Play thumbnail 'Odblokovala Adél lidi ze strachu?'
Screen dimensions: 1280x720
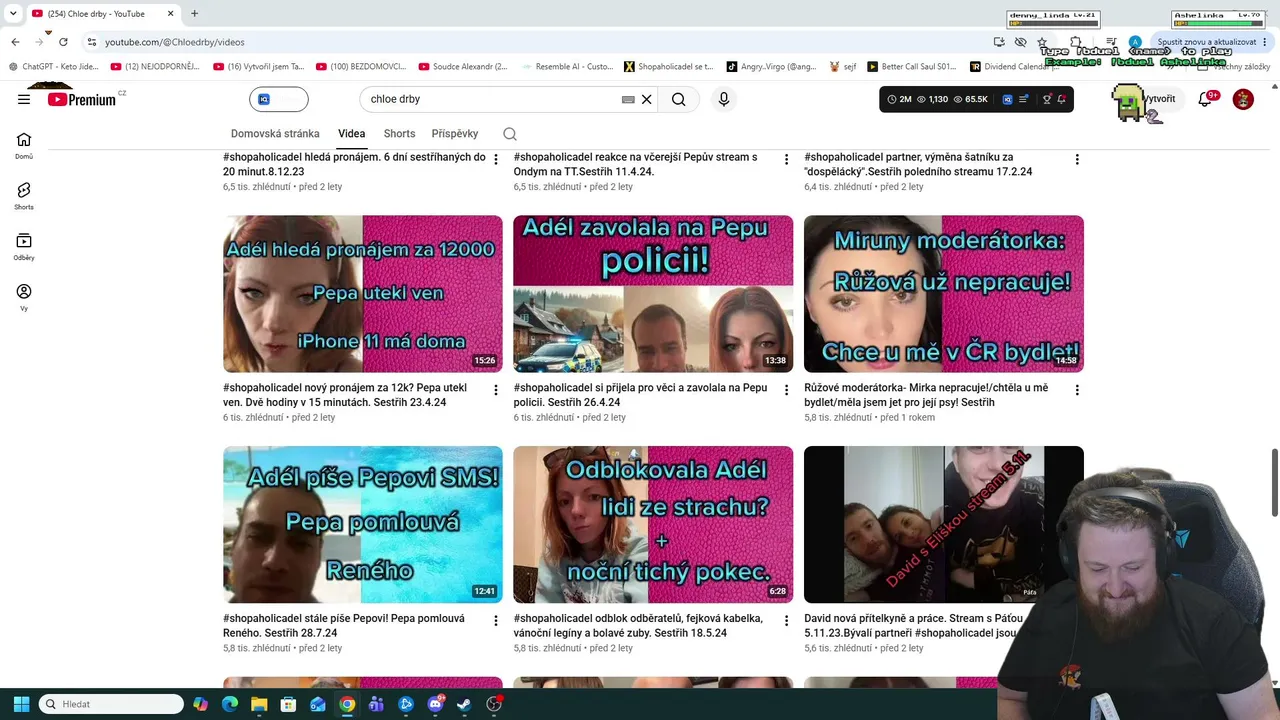pyautogui.click(x=653, y=525)
